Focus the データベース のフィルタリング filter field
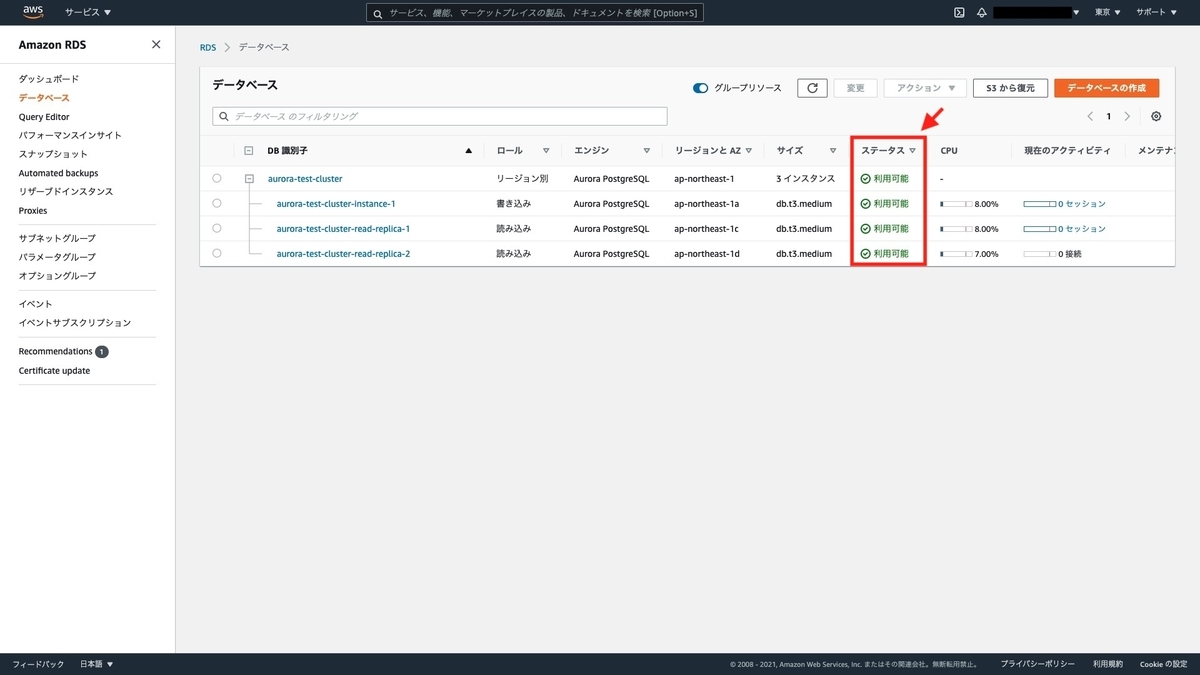The image size is (1200, 675). [440, 116]
